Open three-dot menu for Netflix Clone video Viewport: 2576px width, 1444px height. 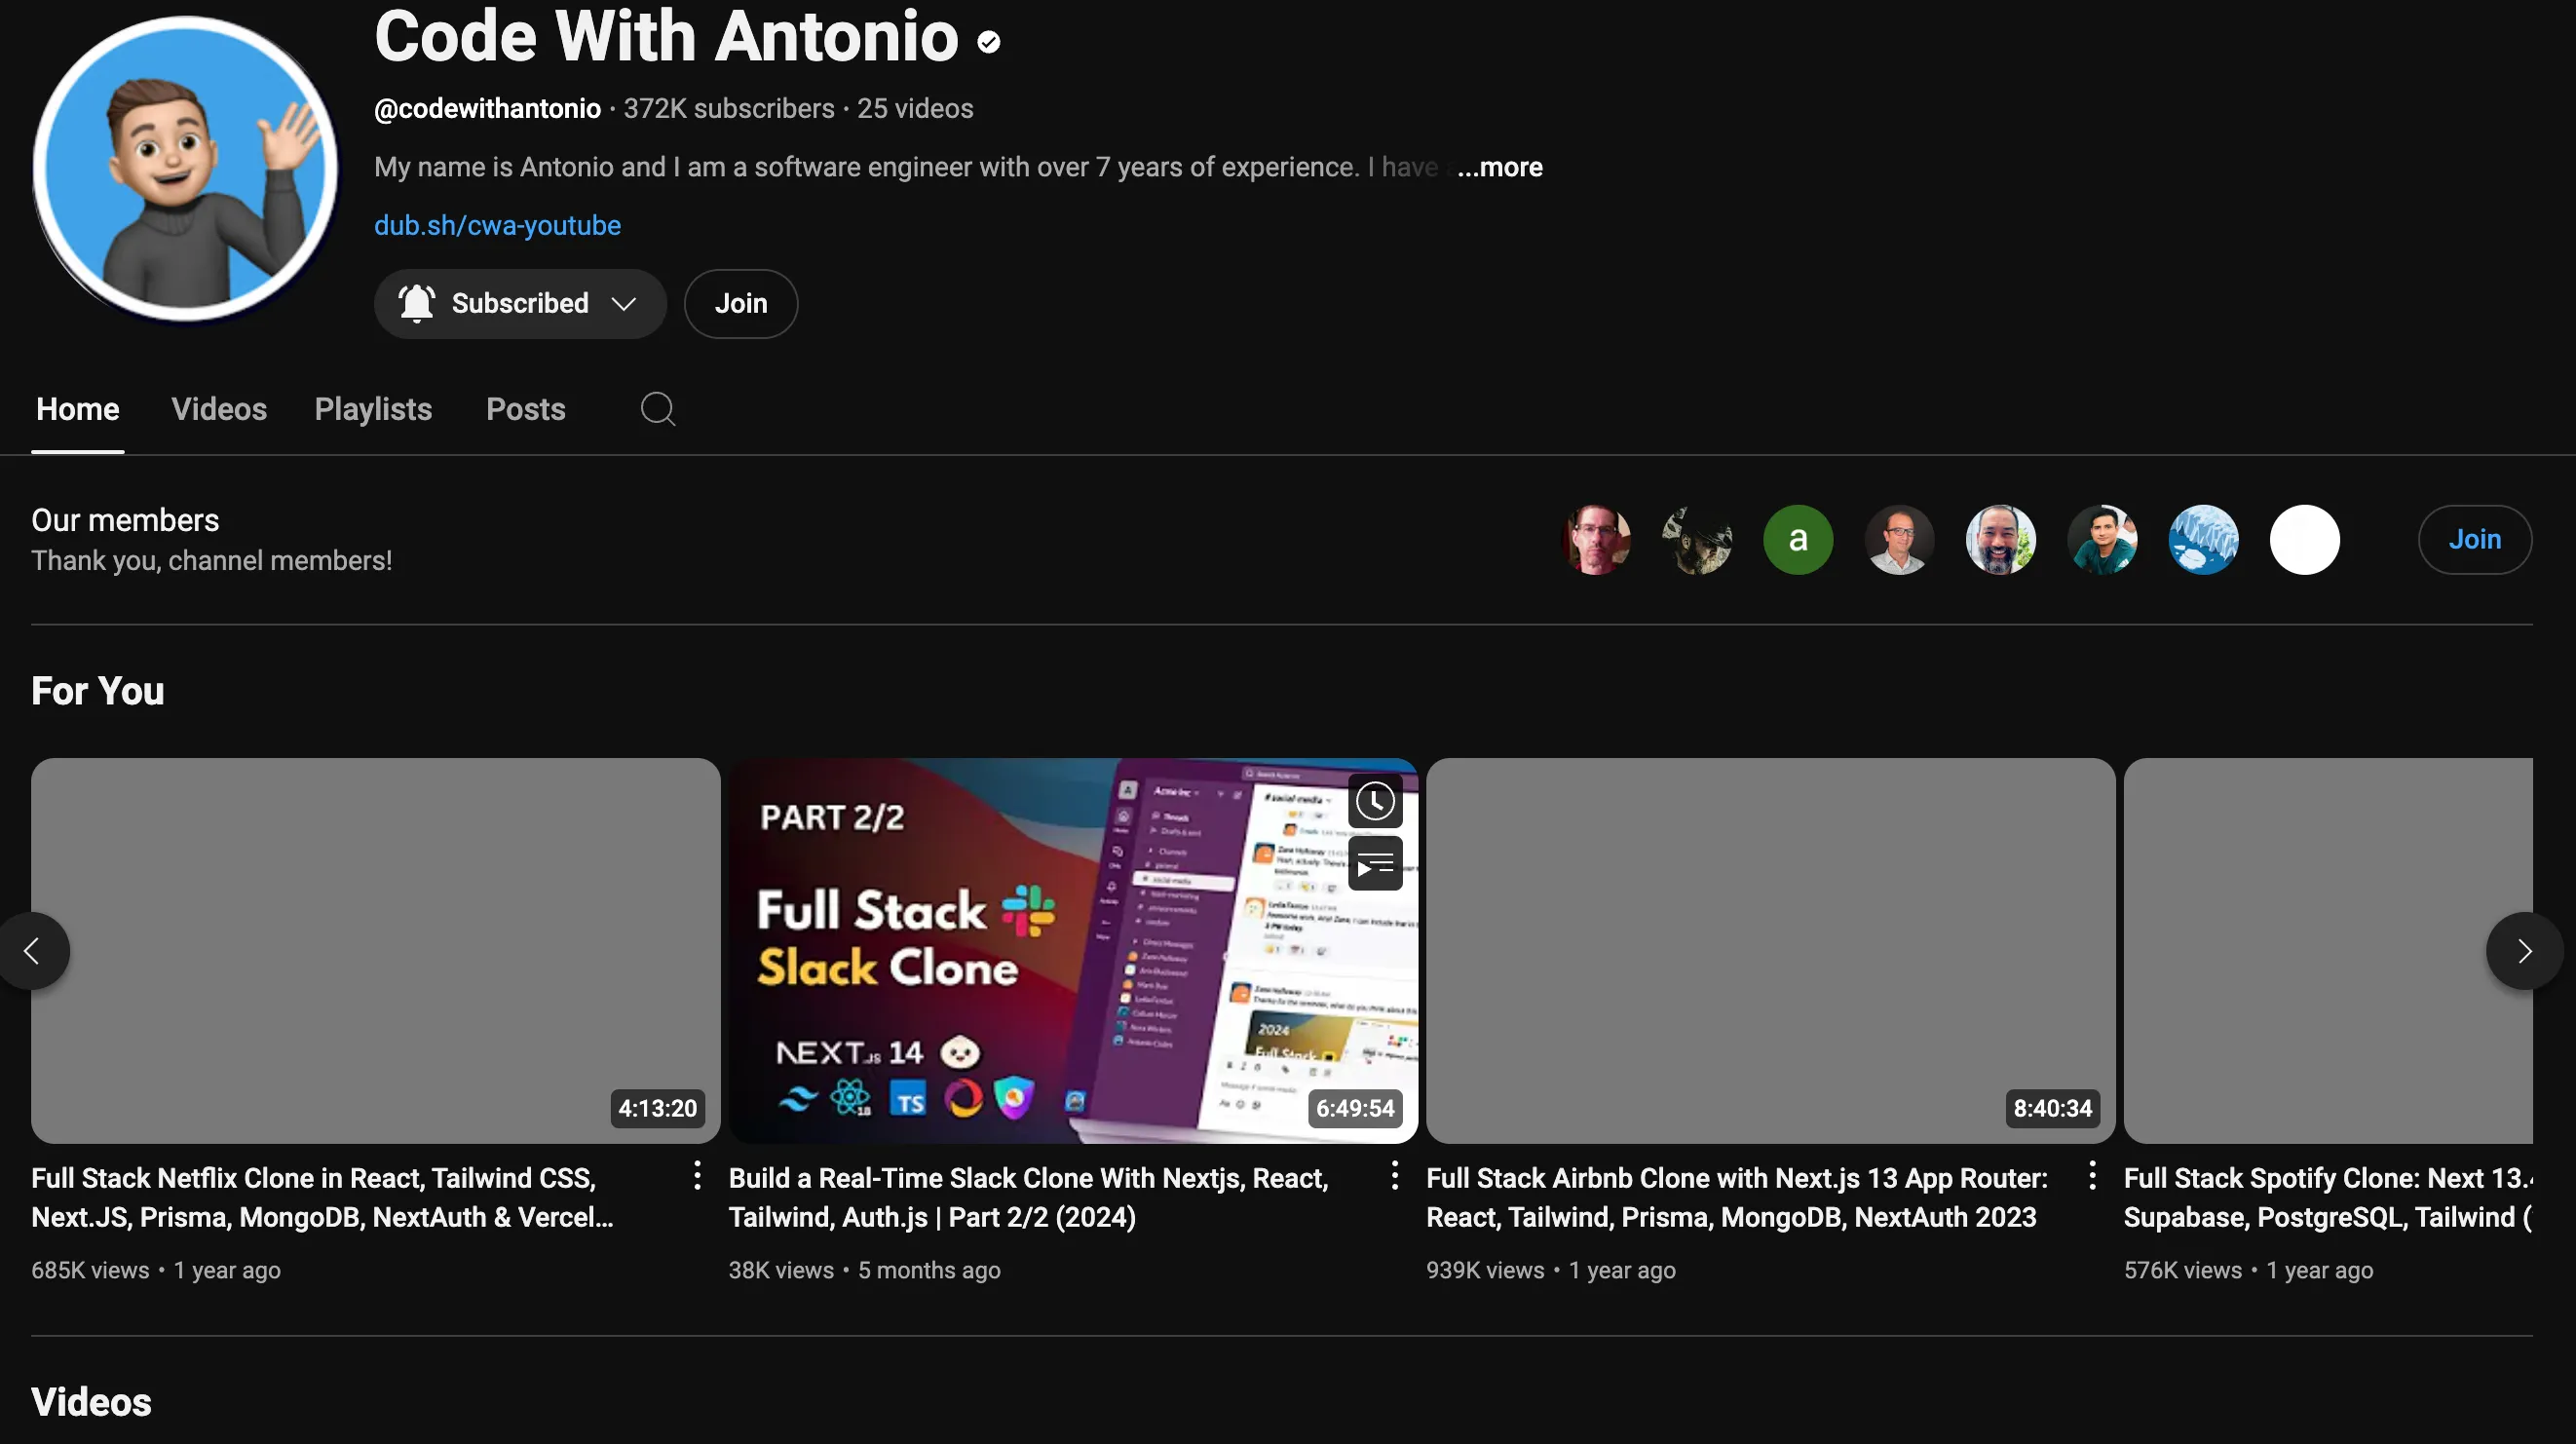pos(697,1176)
